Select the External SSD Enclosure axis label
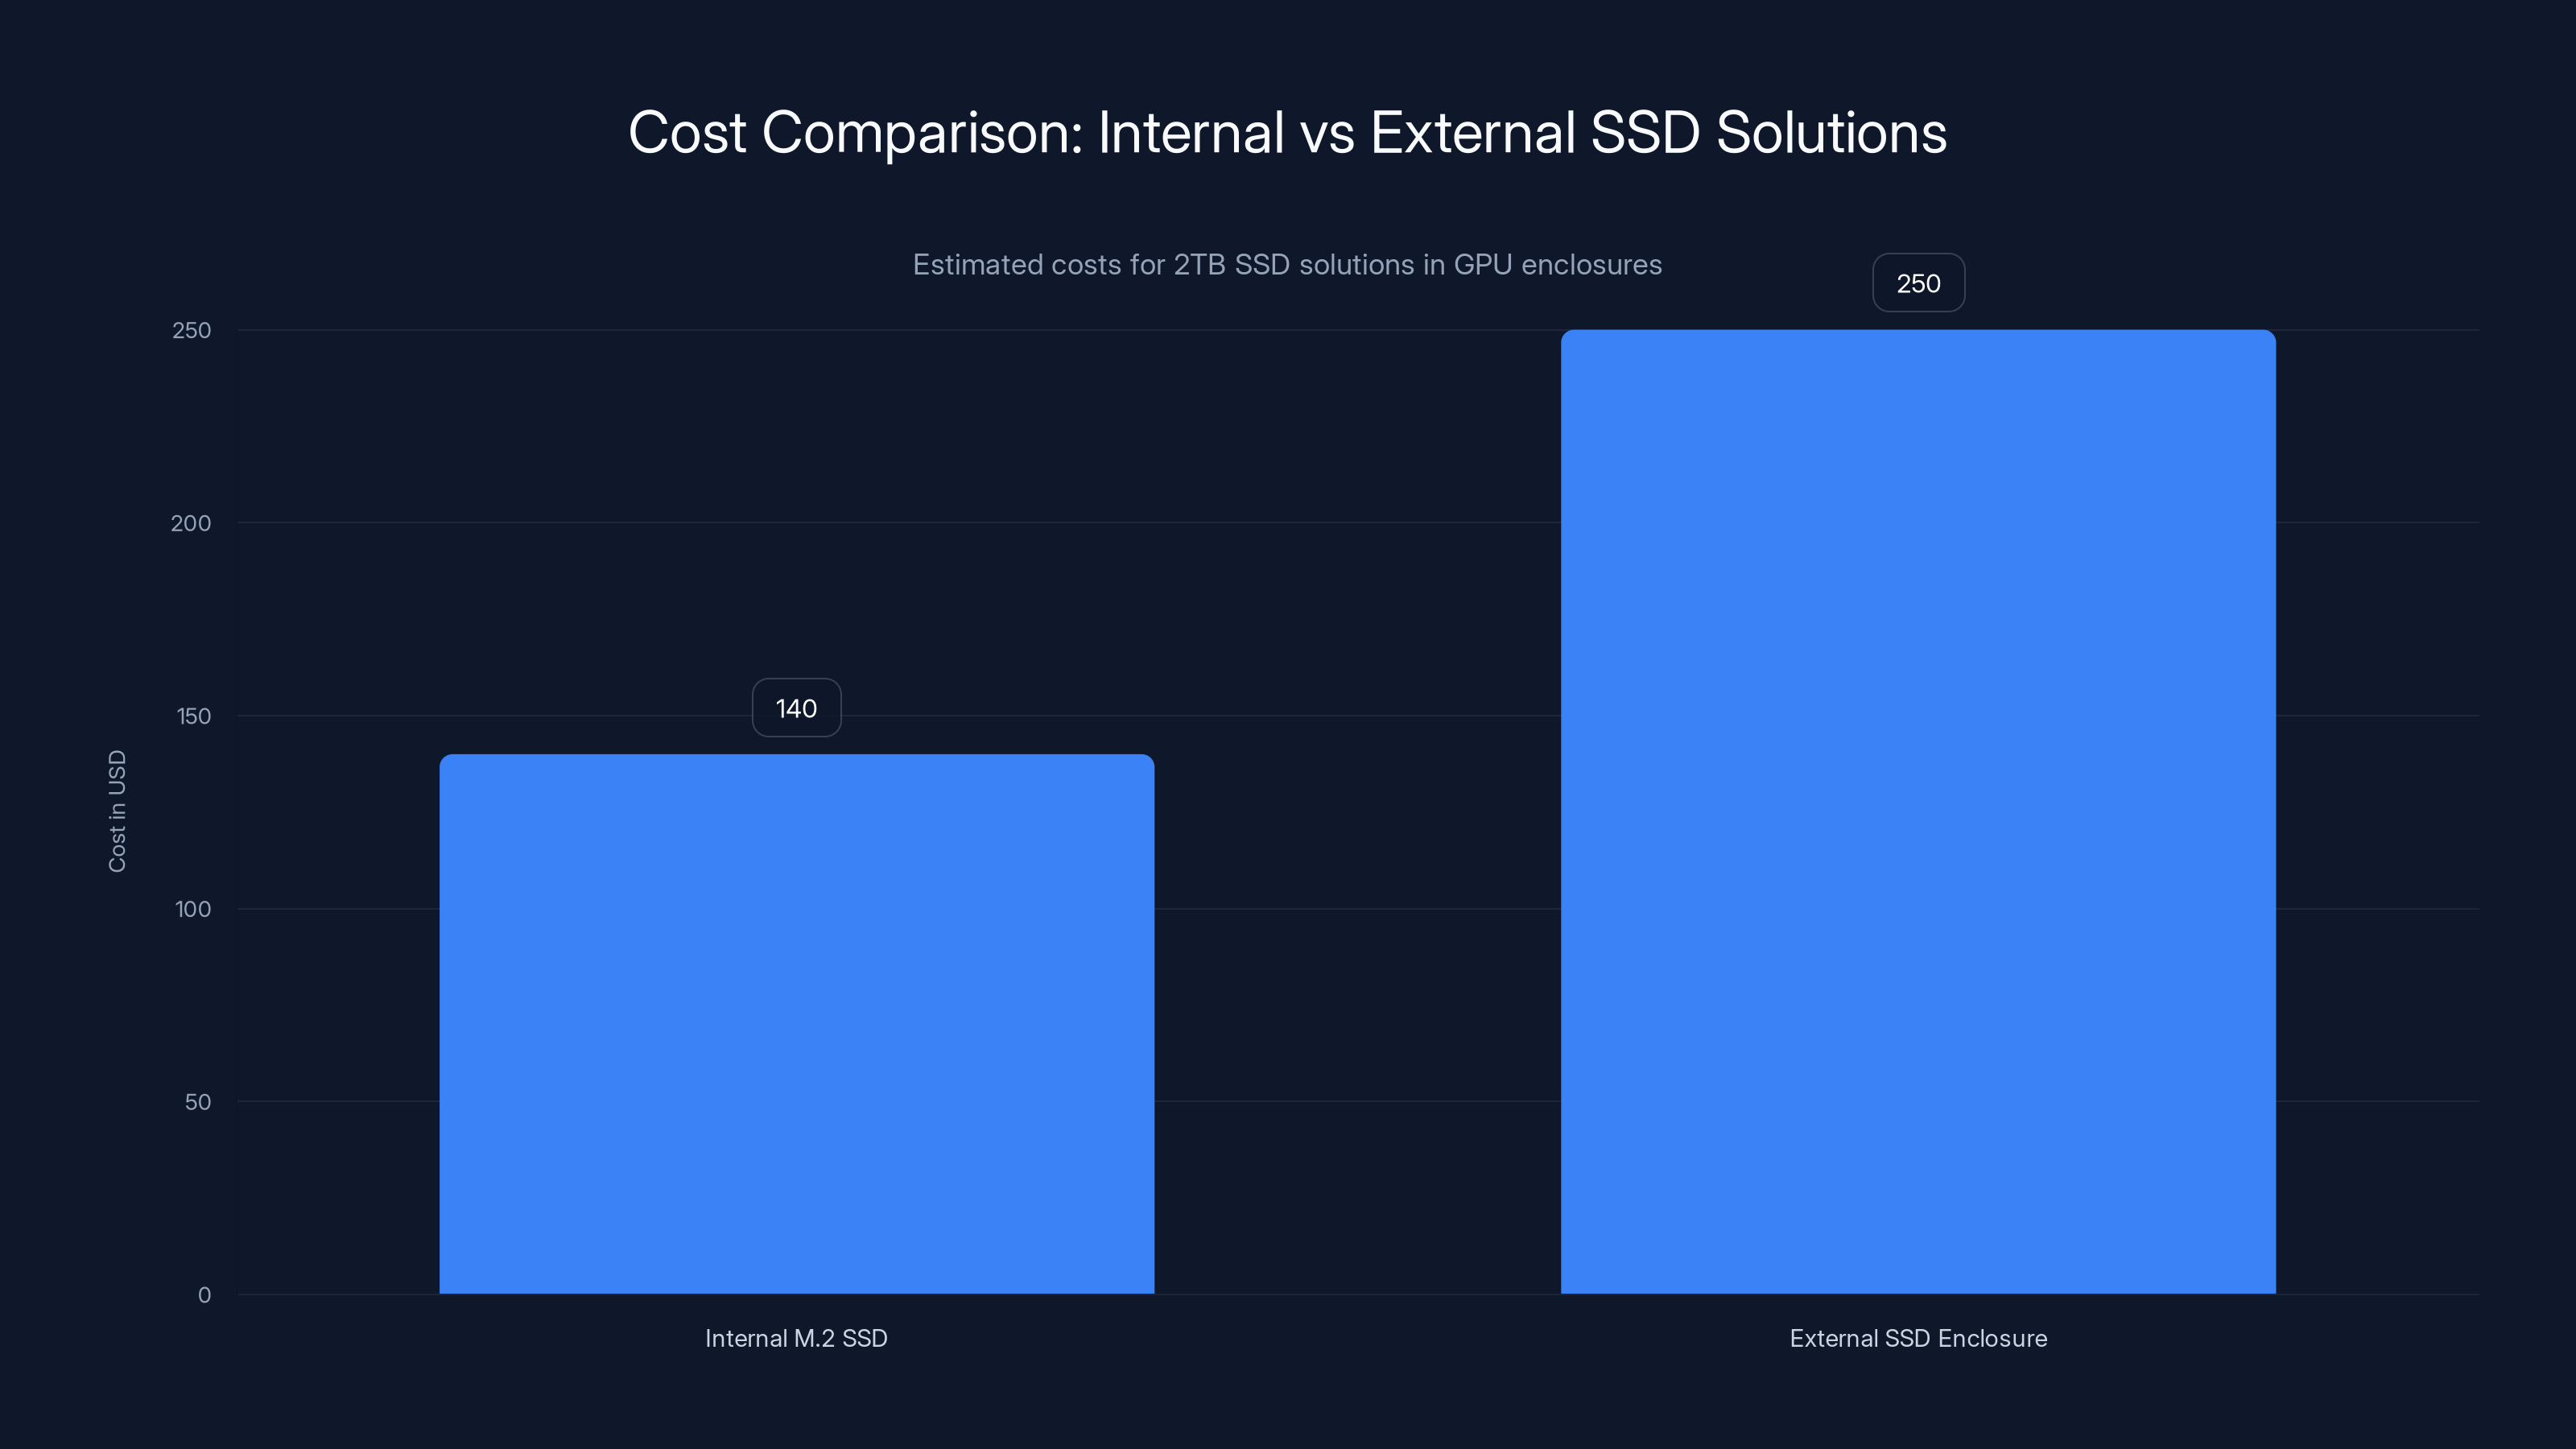 point(1918,1338)
